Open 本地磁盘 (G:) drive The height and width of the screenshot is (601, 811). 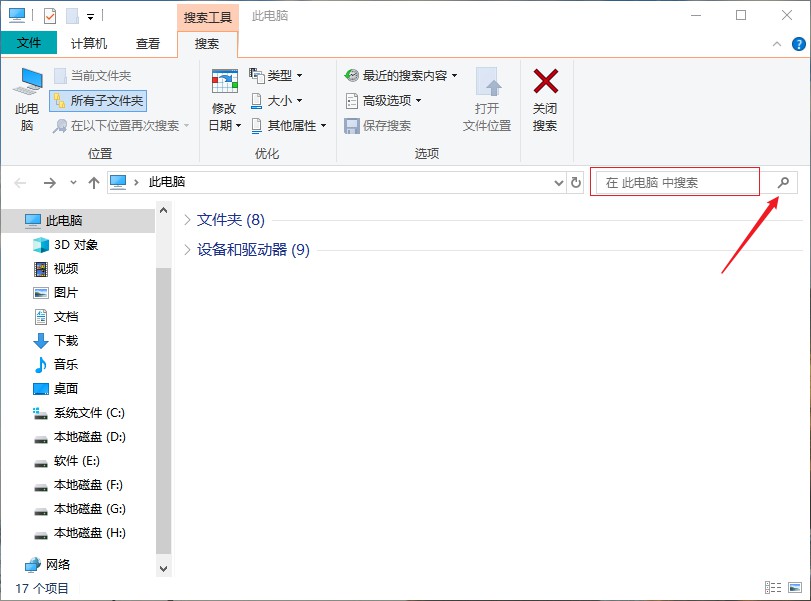[78, 509]
